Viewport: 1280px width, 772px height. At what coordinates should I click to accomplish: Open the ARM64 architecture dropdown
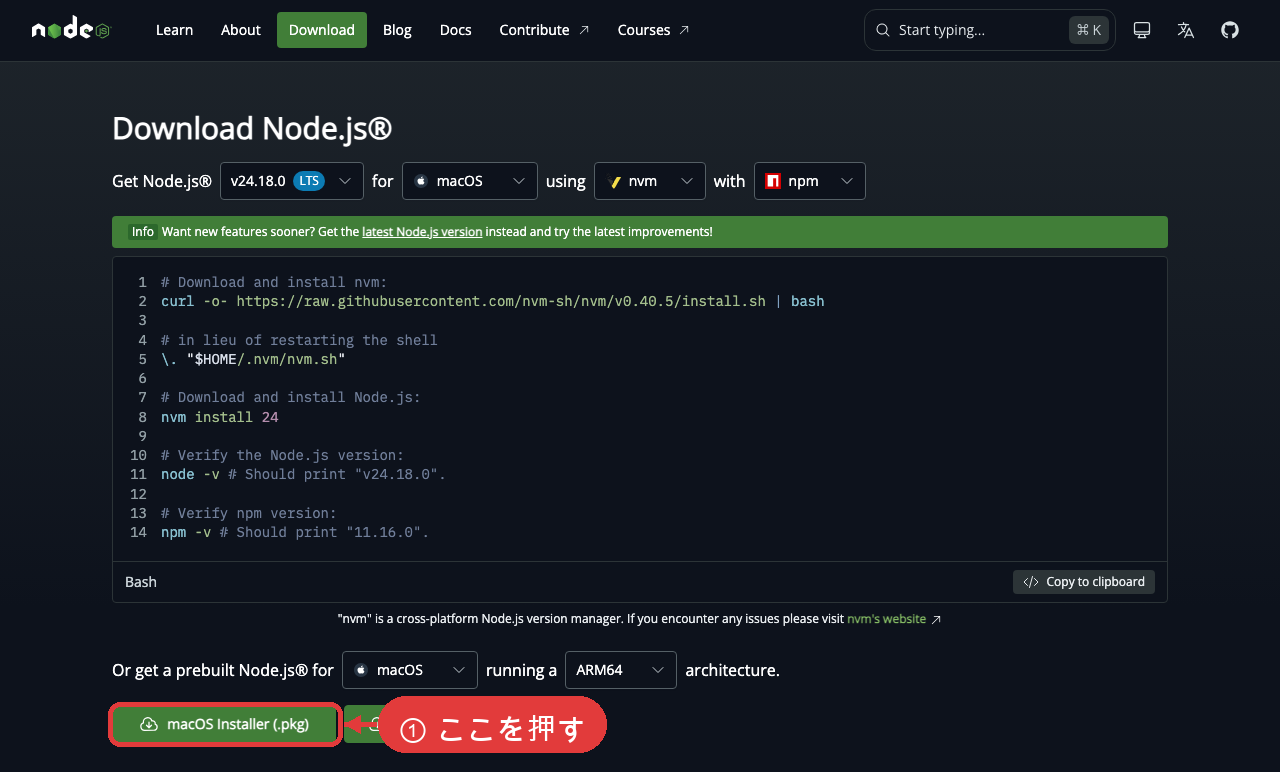click(621, 670)
